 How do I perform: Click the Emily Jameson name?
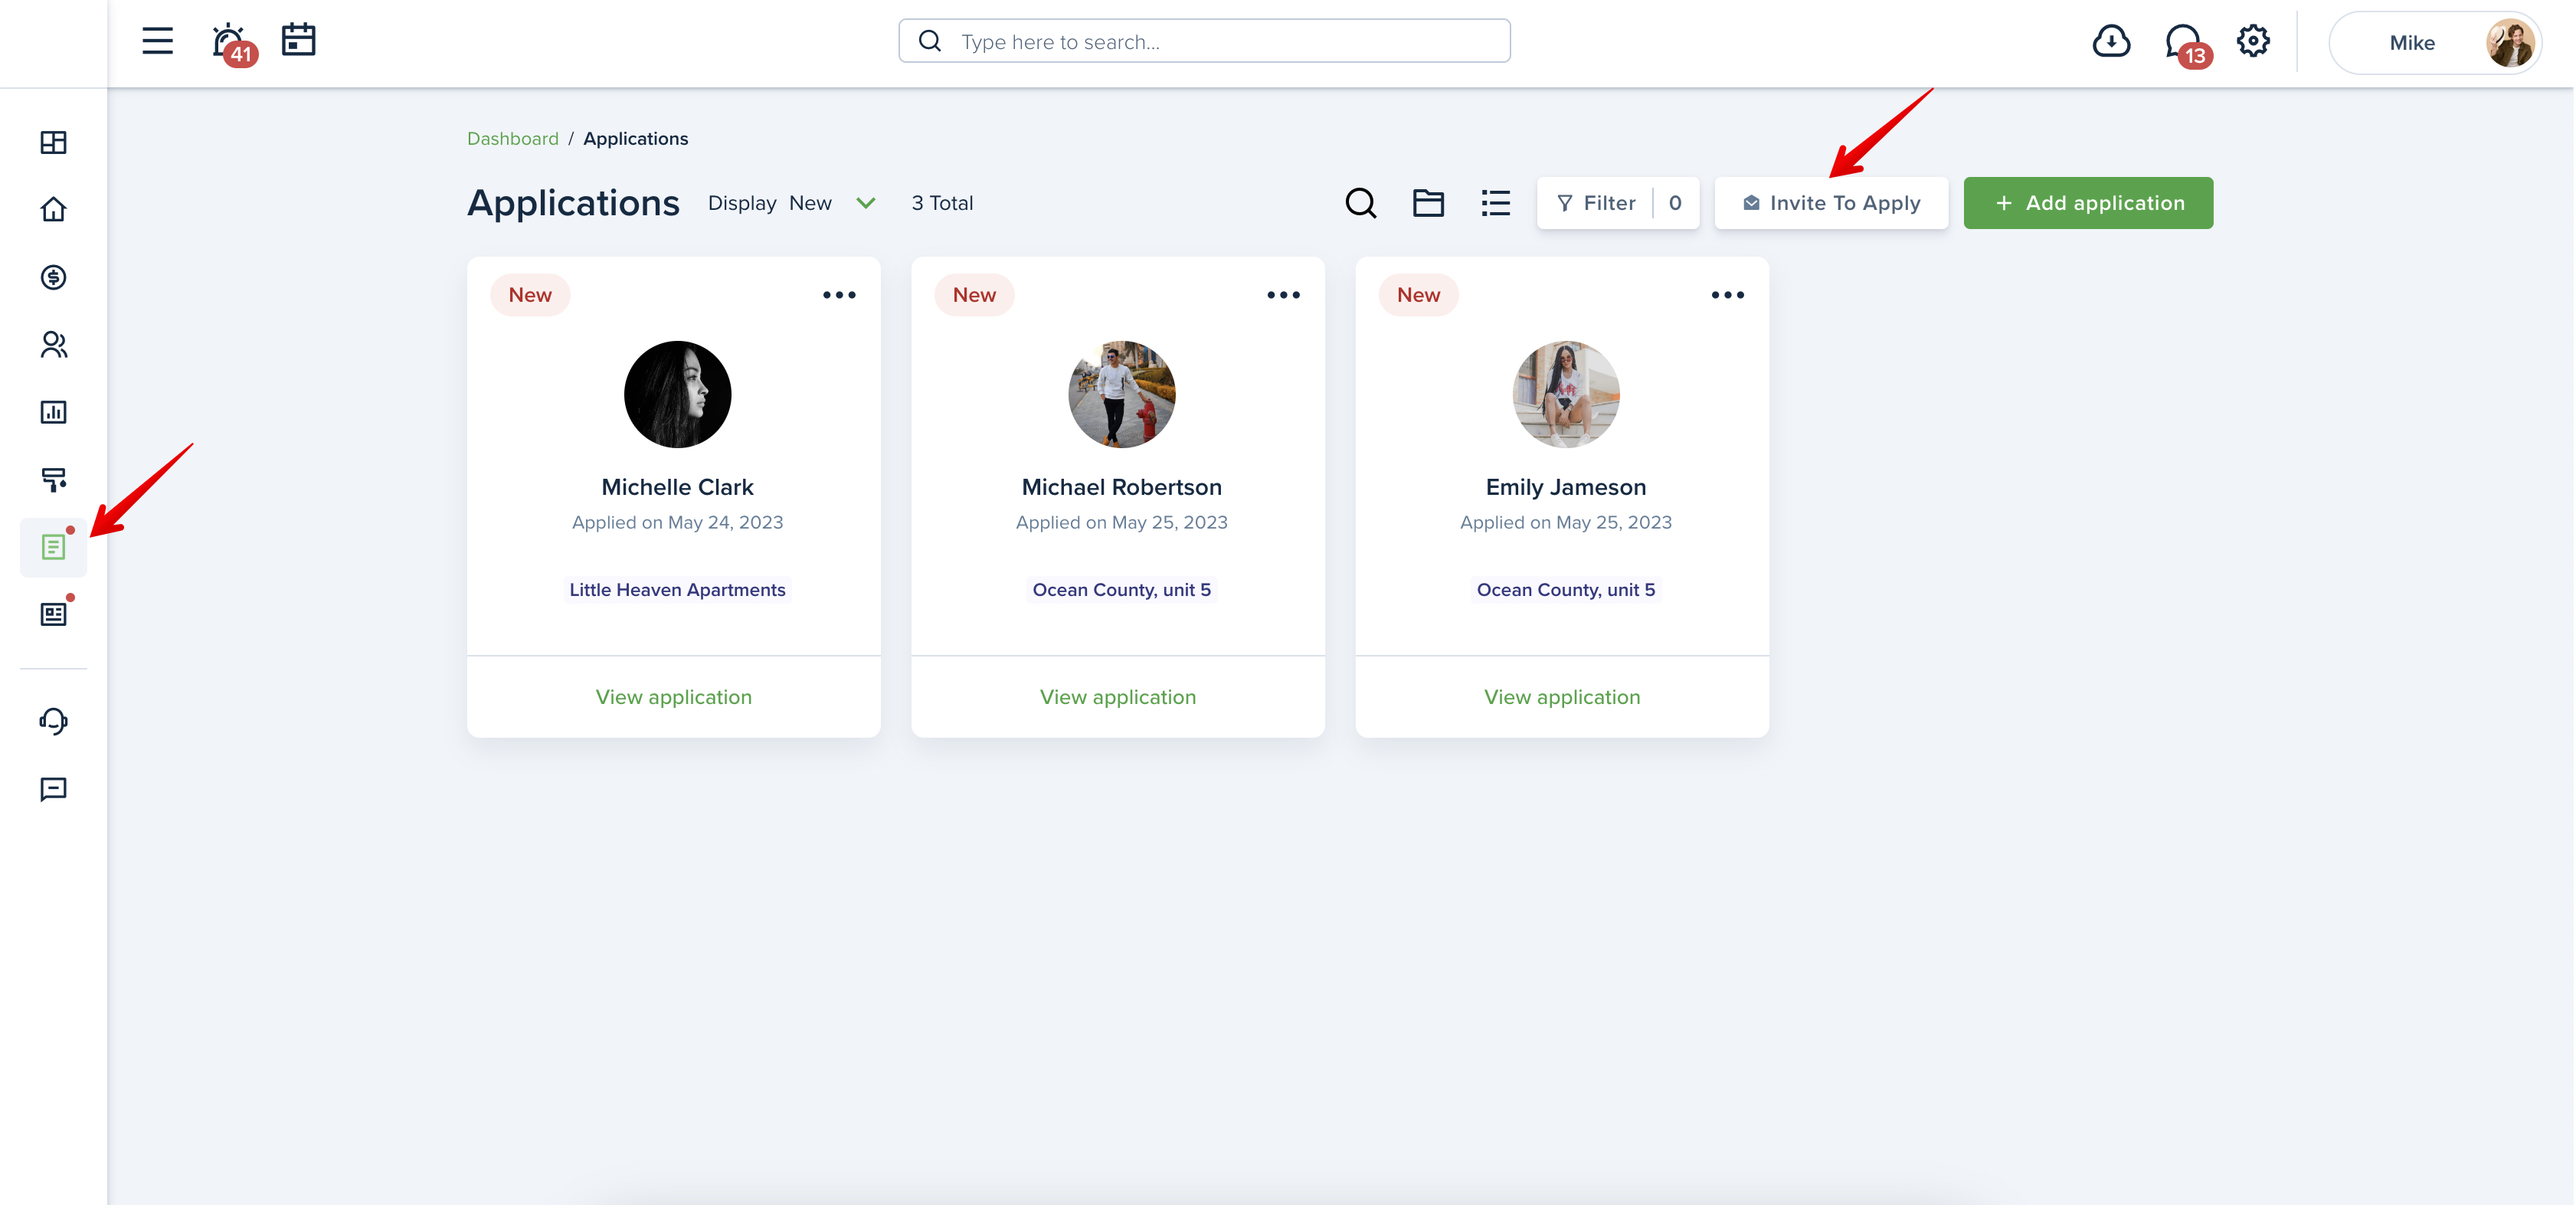1565,487
